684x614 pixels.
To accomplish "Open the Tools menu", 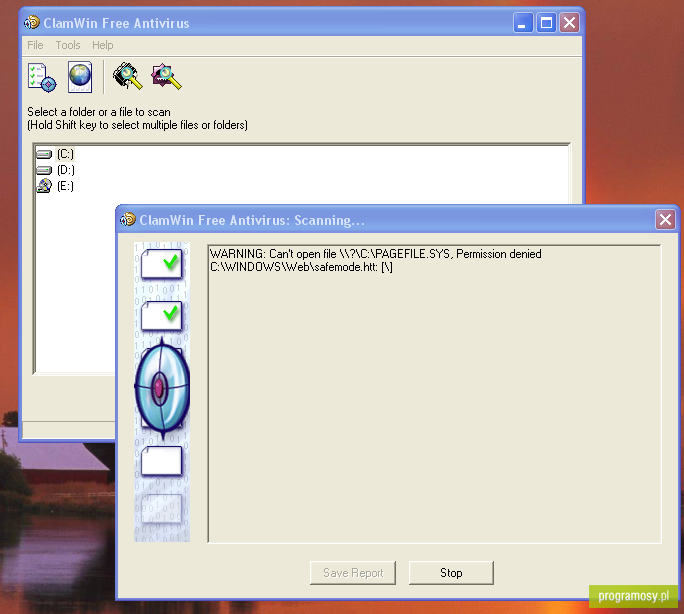I will click(68, 45).
